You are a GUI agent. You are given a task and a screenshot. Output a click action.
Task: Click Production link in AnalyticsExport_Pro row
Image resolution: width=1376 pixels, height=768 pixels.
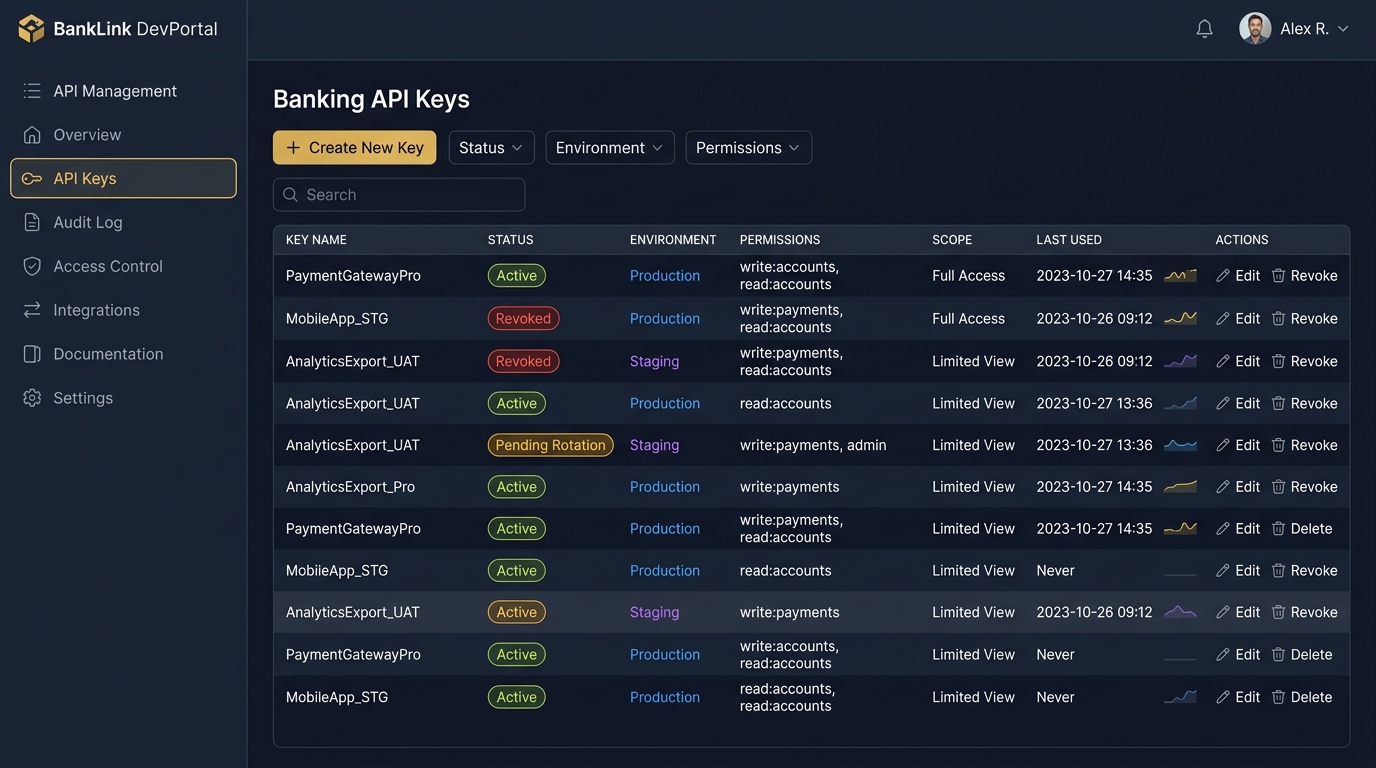pos(665,487)
